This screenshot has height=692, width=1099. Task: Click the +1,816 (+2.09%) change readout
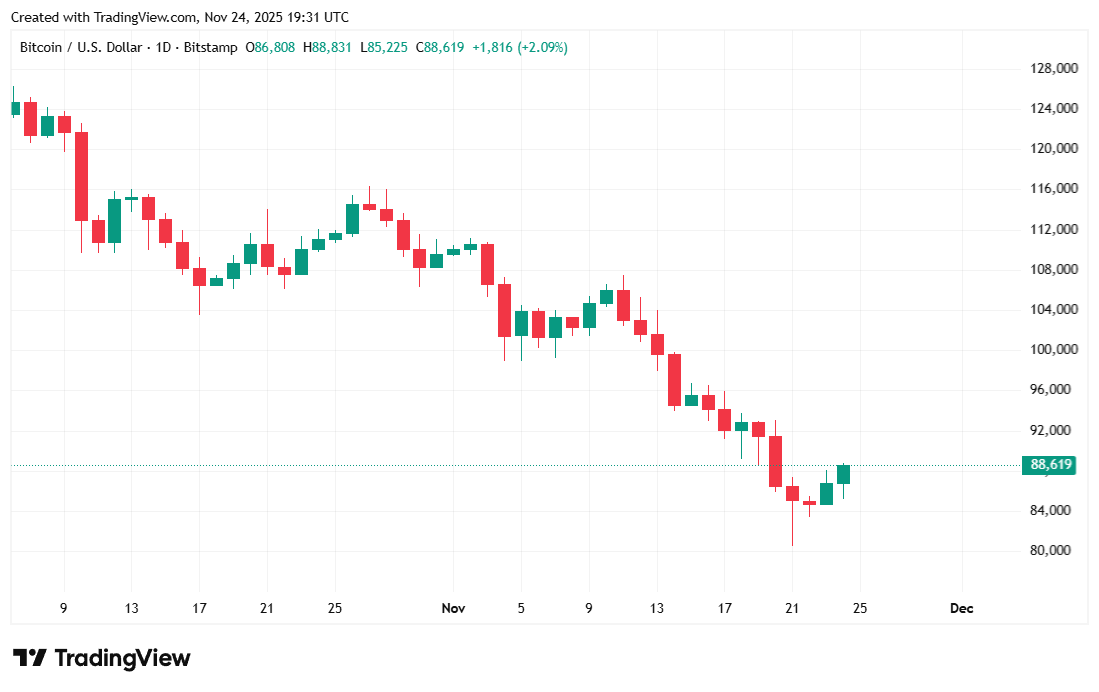(x=521, y=47)
